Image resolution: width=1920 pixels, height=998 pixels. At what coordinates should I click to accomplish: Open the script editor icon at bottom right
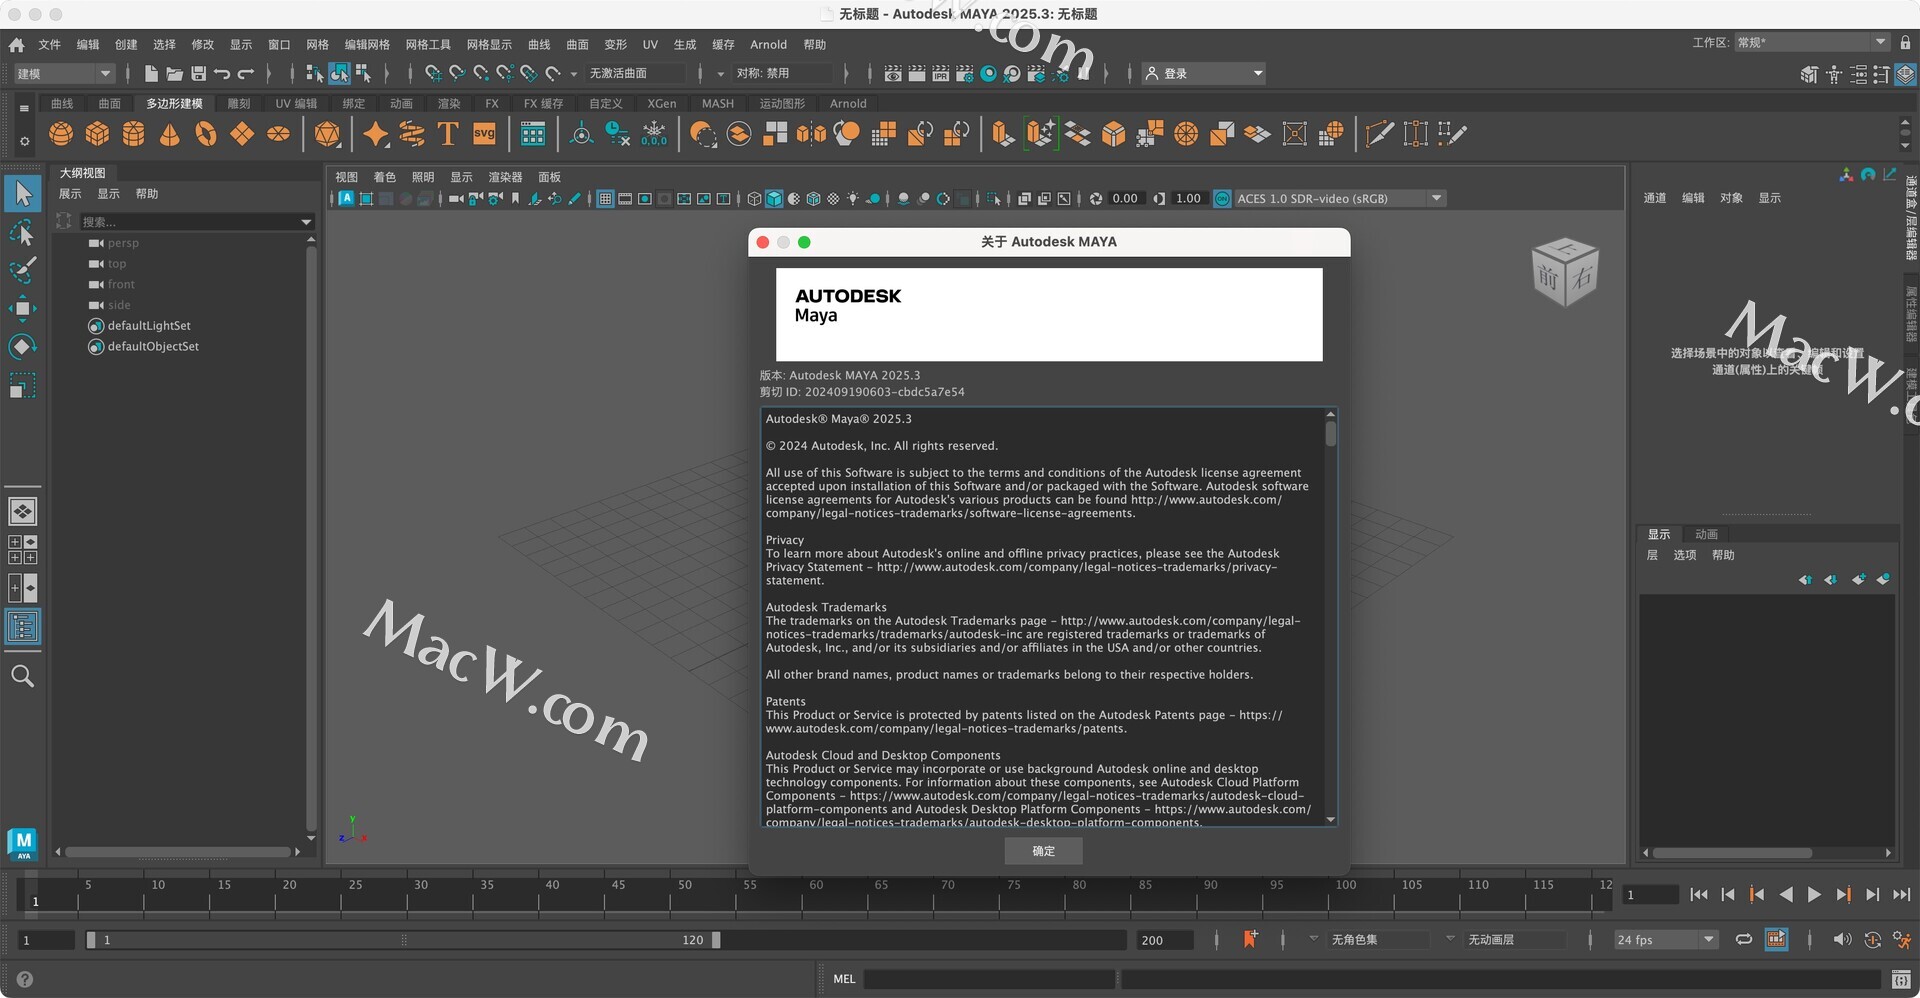(1901, 980)
